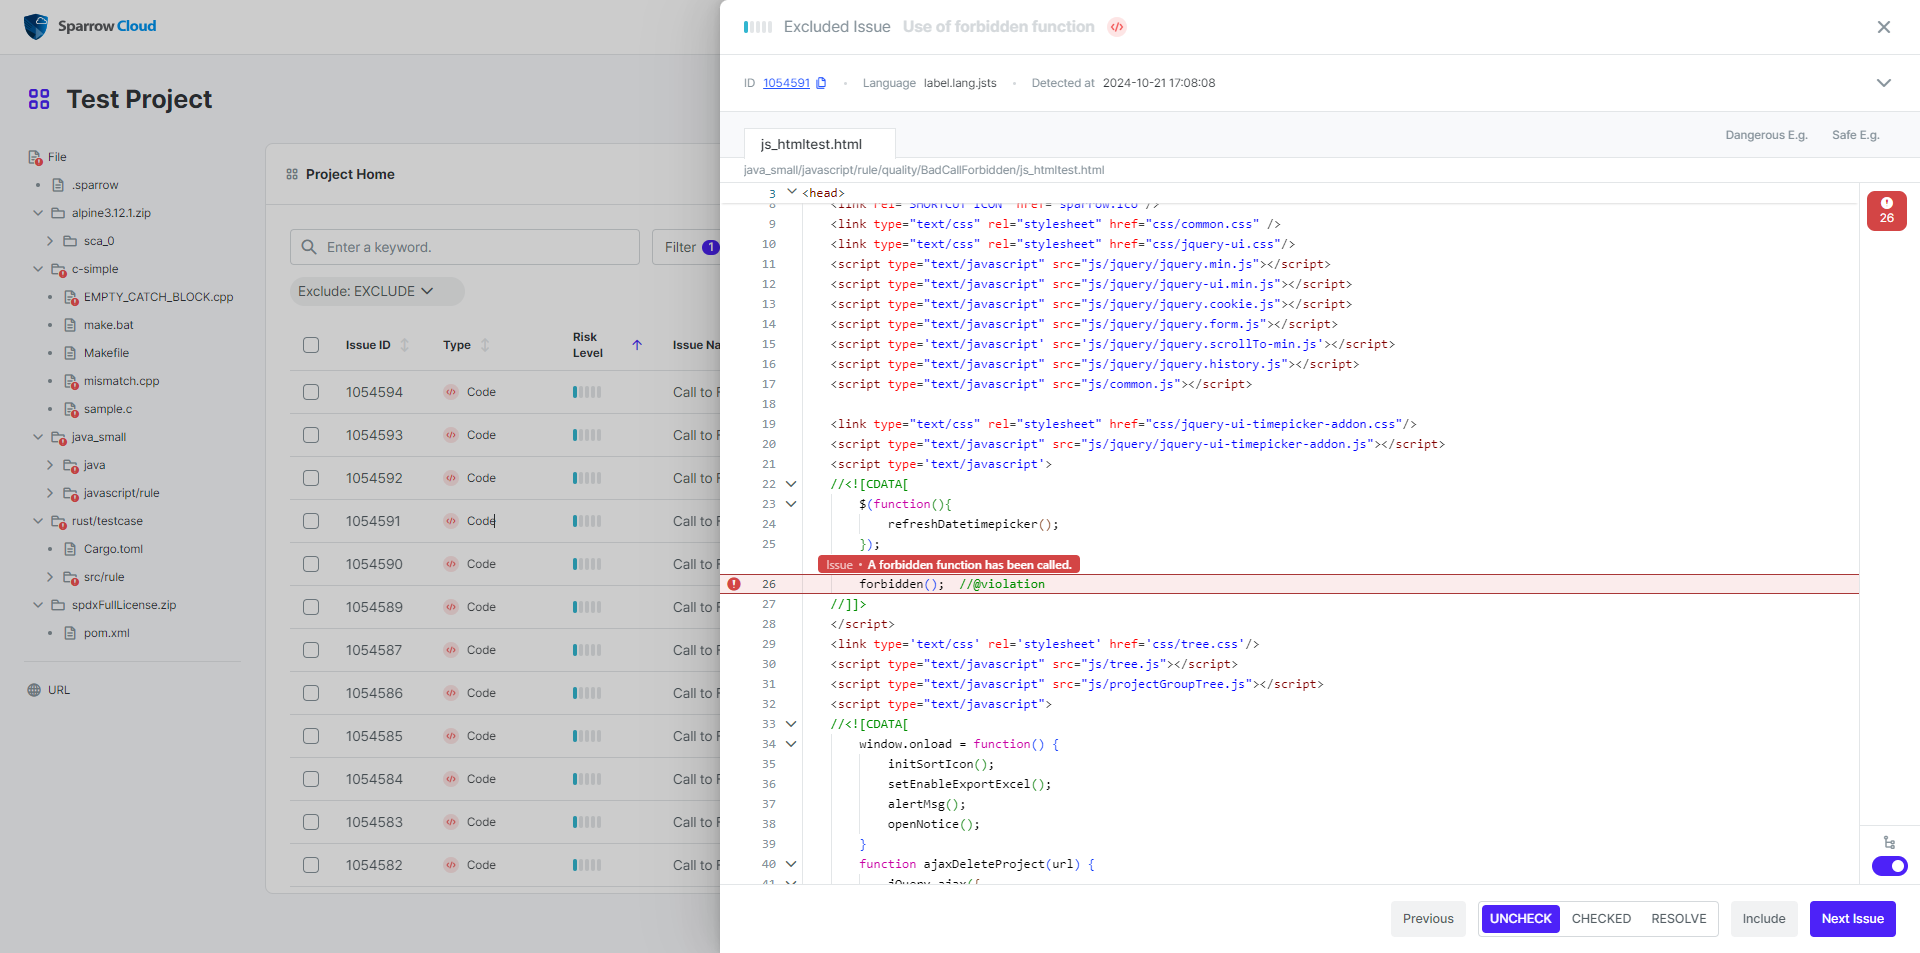Collapse the c-simple folder
Viewport: 1920px width, 953px height.
pyautogui.click(x=38, y=269)
